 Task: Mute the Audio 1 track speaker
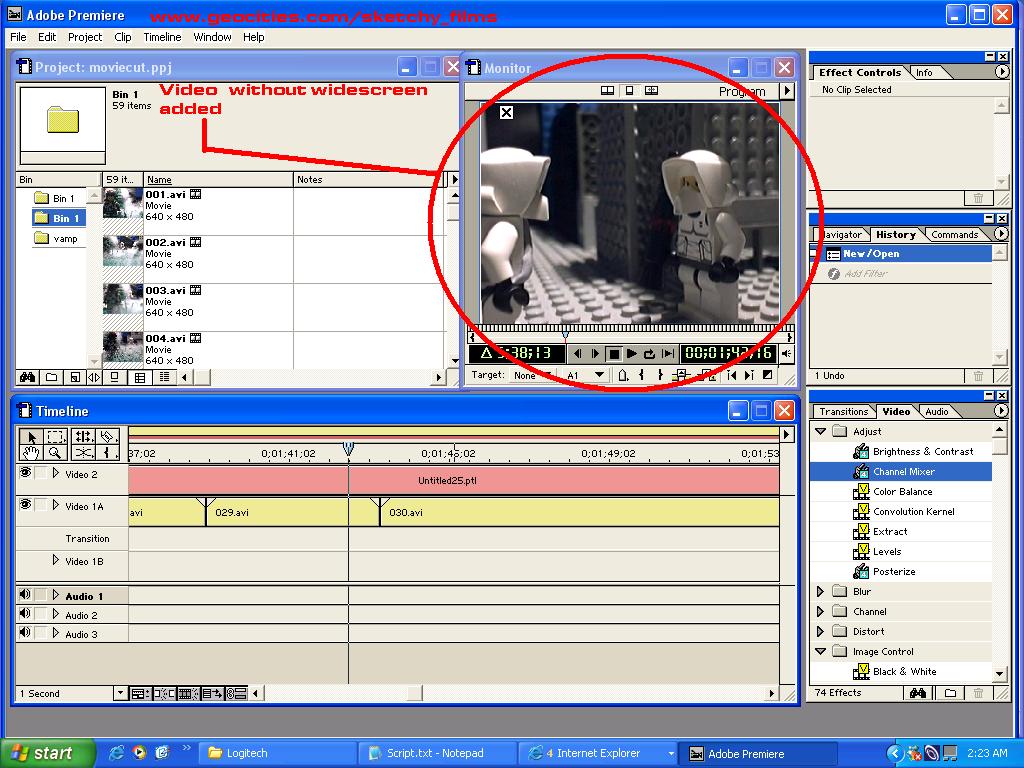click(x=25, y=595)
